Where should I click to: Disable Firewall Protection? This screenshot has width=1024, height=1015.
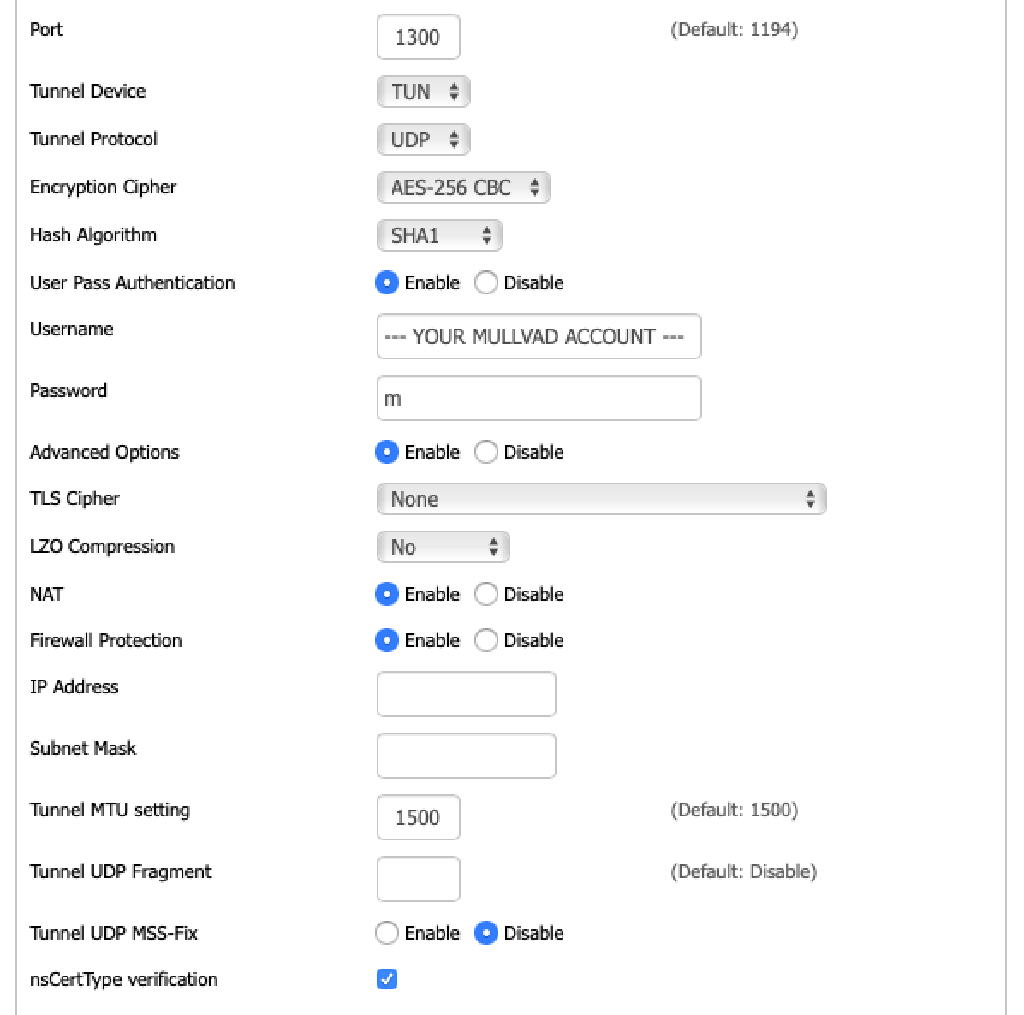point(486,640)
